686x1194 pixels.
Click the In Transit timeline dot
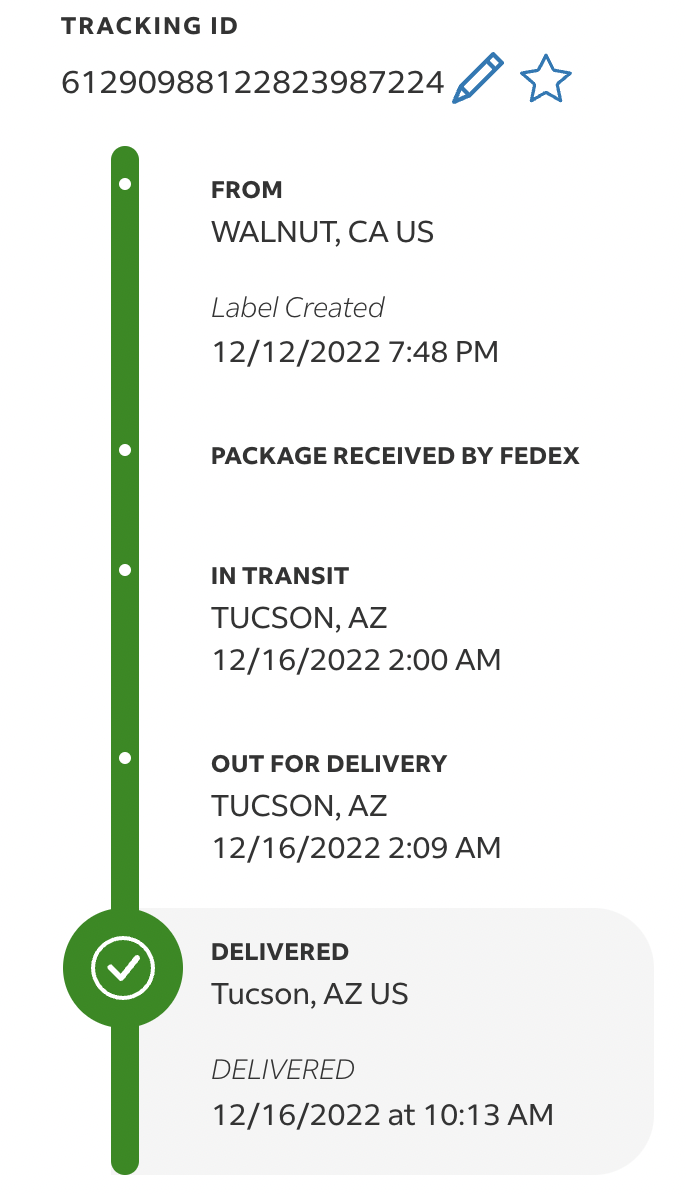pos(124,570)
